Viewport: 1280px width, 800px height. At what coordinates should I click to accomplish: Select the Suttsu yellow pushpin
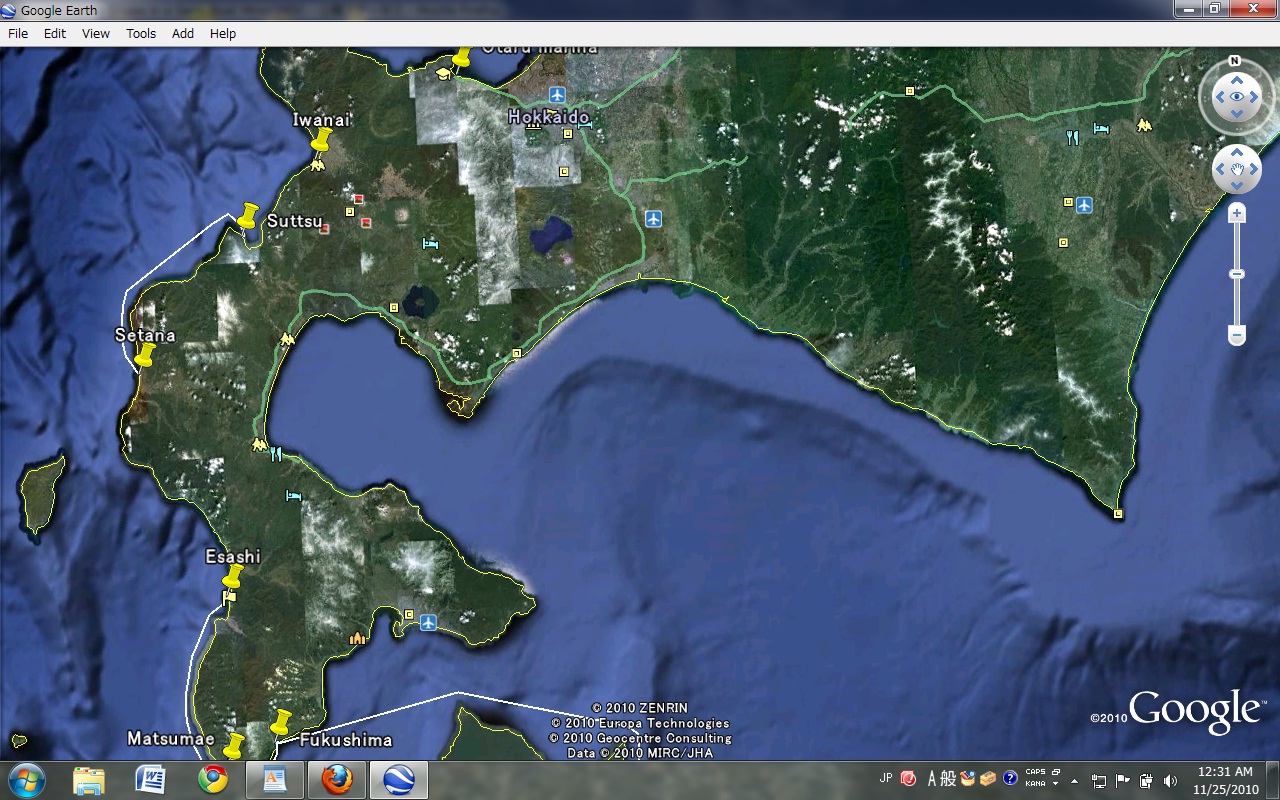249,214
